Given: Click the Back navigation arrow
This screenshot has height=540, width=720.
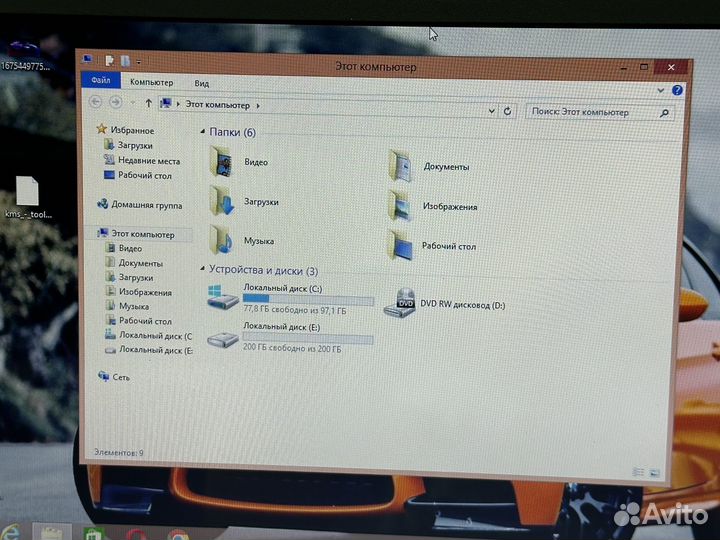Looking at the screenshot, I should point(96,101).
